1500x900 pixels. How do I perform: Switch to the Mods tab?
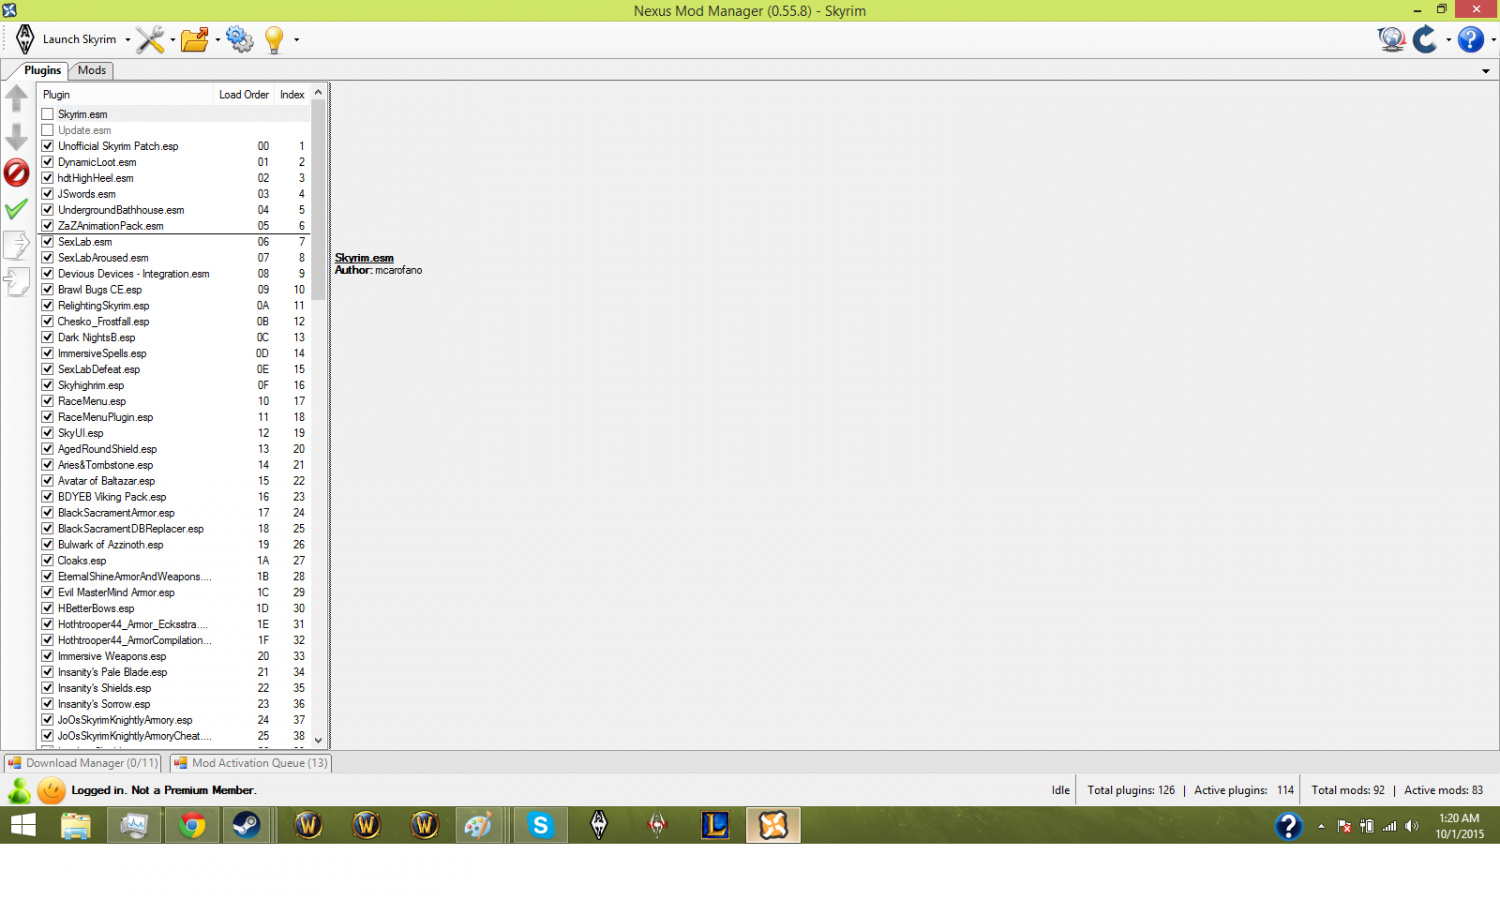coord(92,70)
